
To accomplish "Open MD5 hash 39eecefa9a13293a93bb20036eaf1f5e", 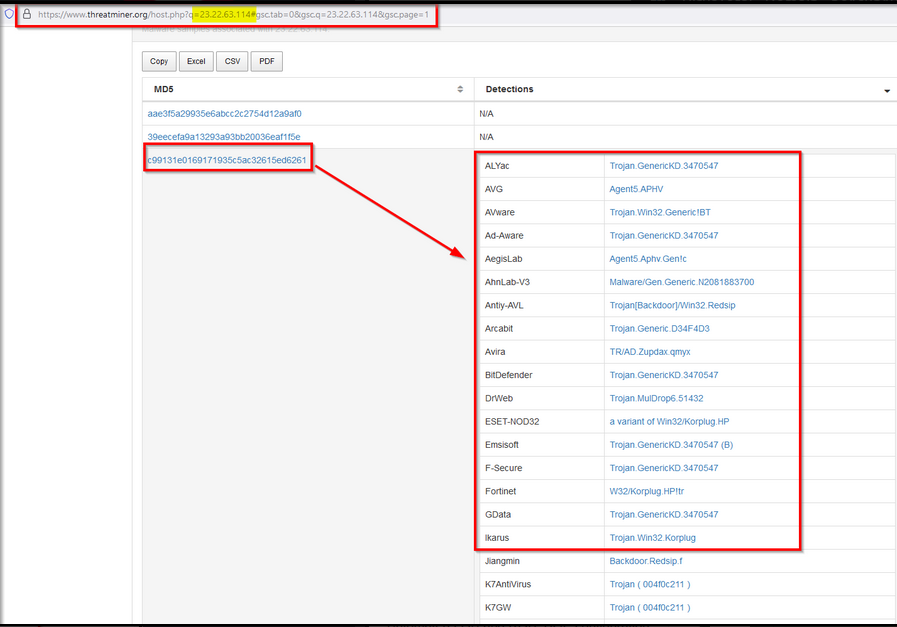I will pyautogui.click(x=224, y=137).
